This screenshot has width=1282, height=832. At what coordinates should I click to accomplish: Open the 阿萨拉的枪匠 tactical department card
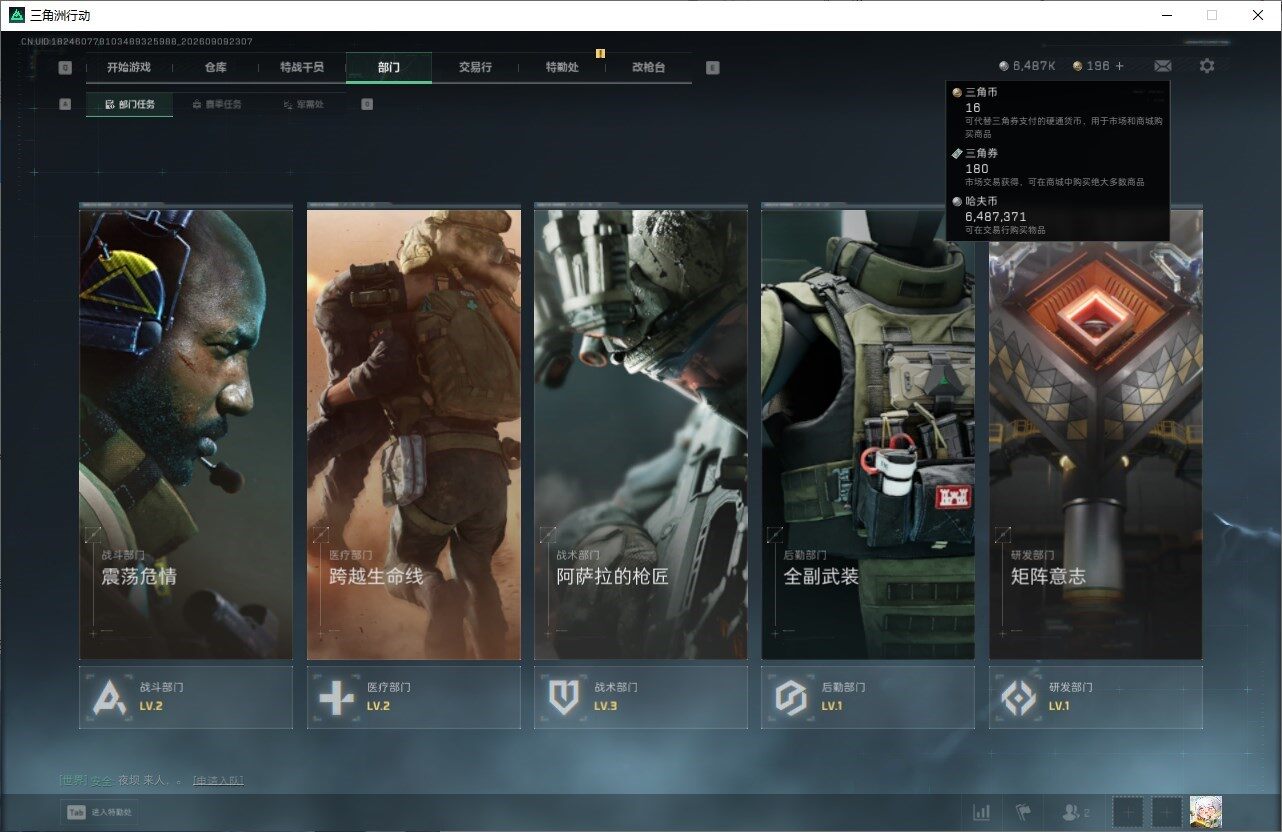pyautogui.click(x=641, y=434)
